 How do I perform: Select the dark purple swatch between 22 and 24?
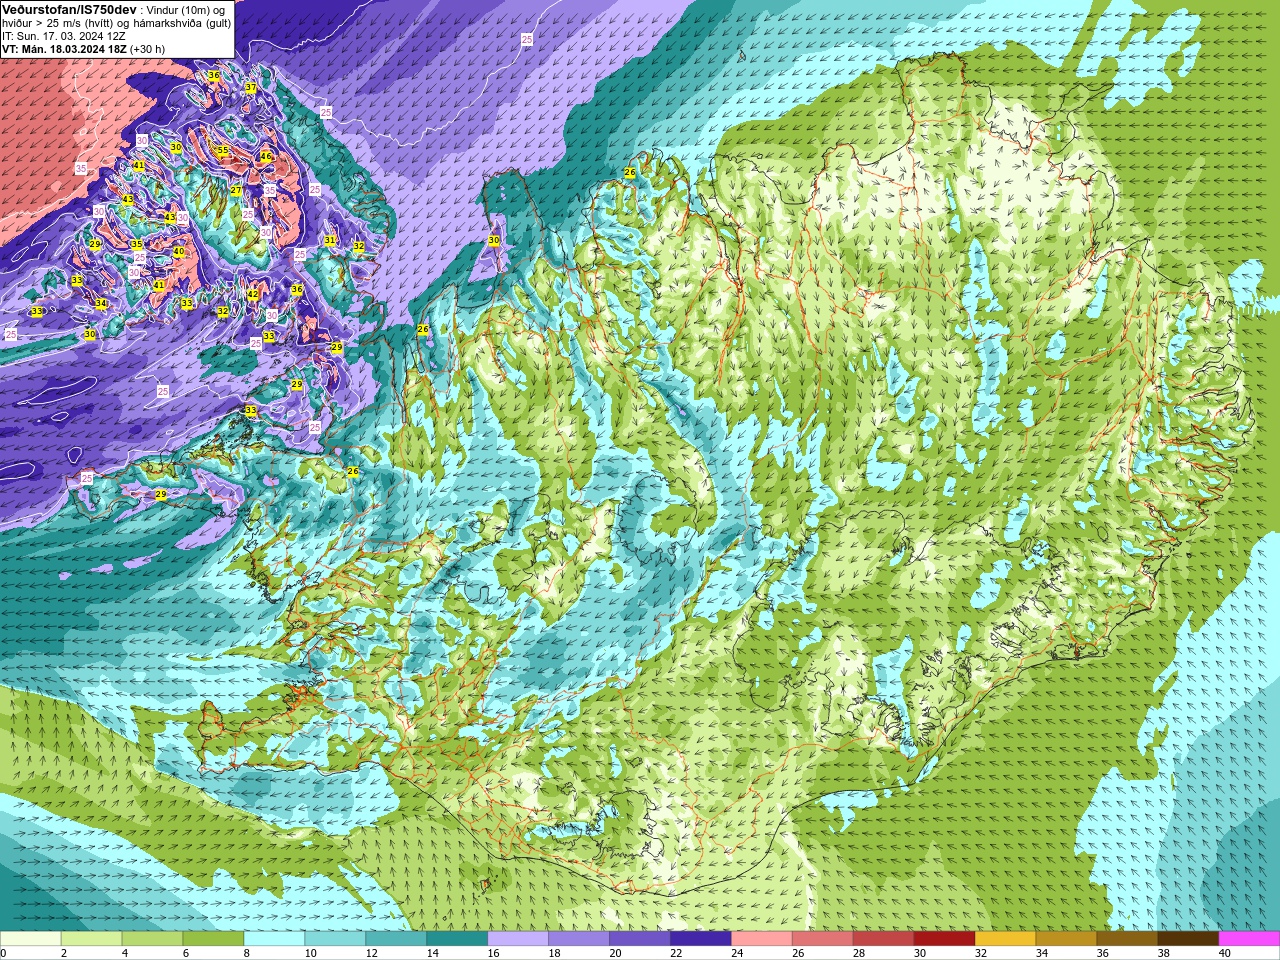[701, 939]
